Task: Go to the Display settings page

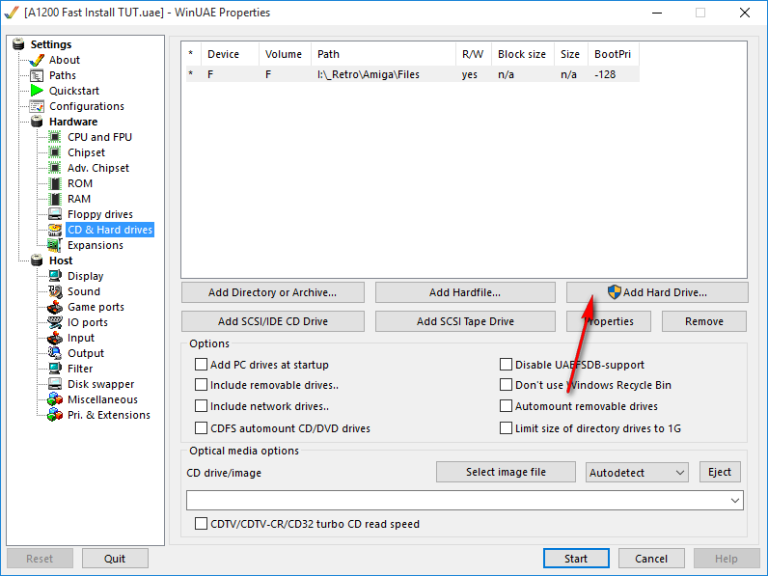Action: [85, 276]
